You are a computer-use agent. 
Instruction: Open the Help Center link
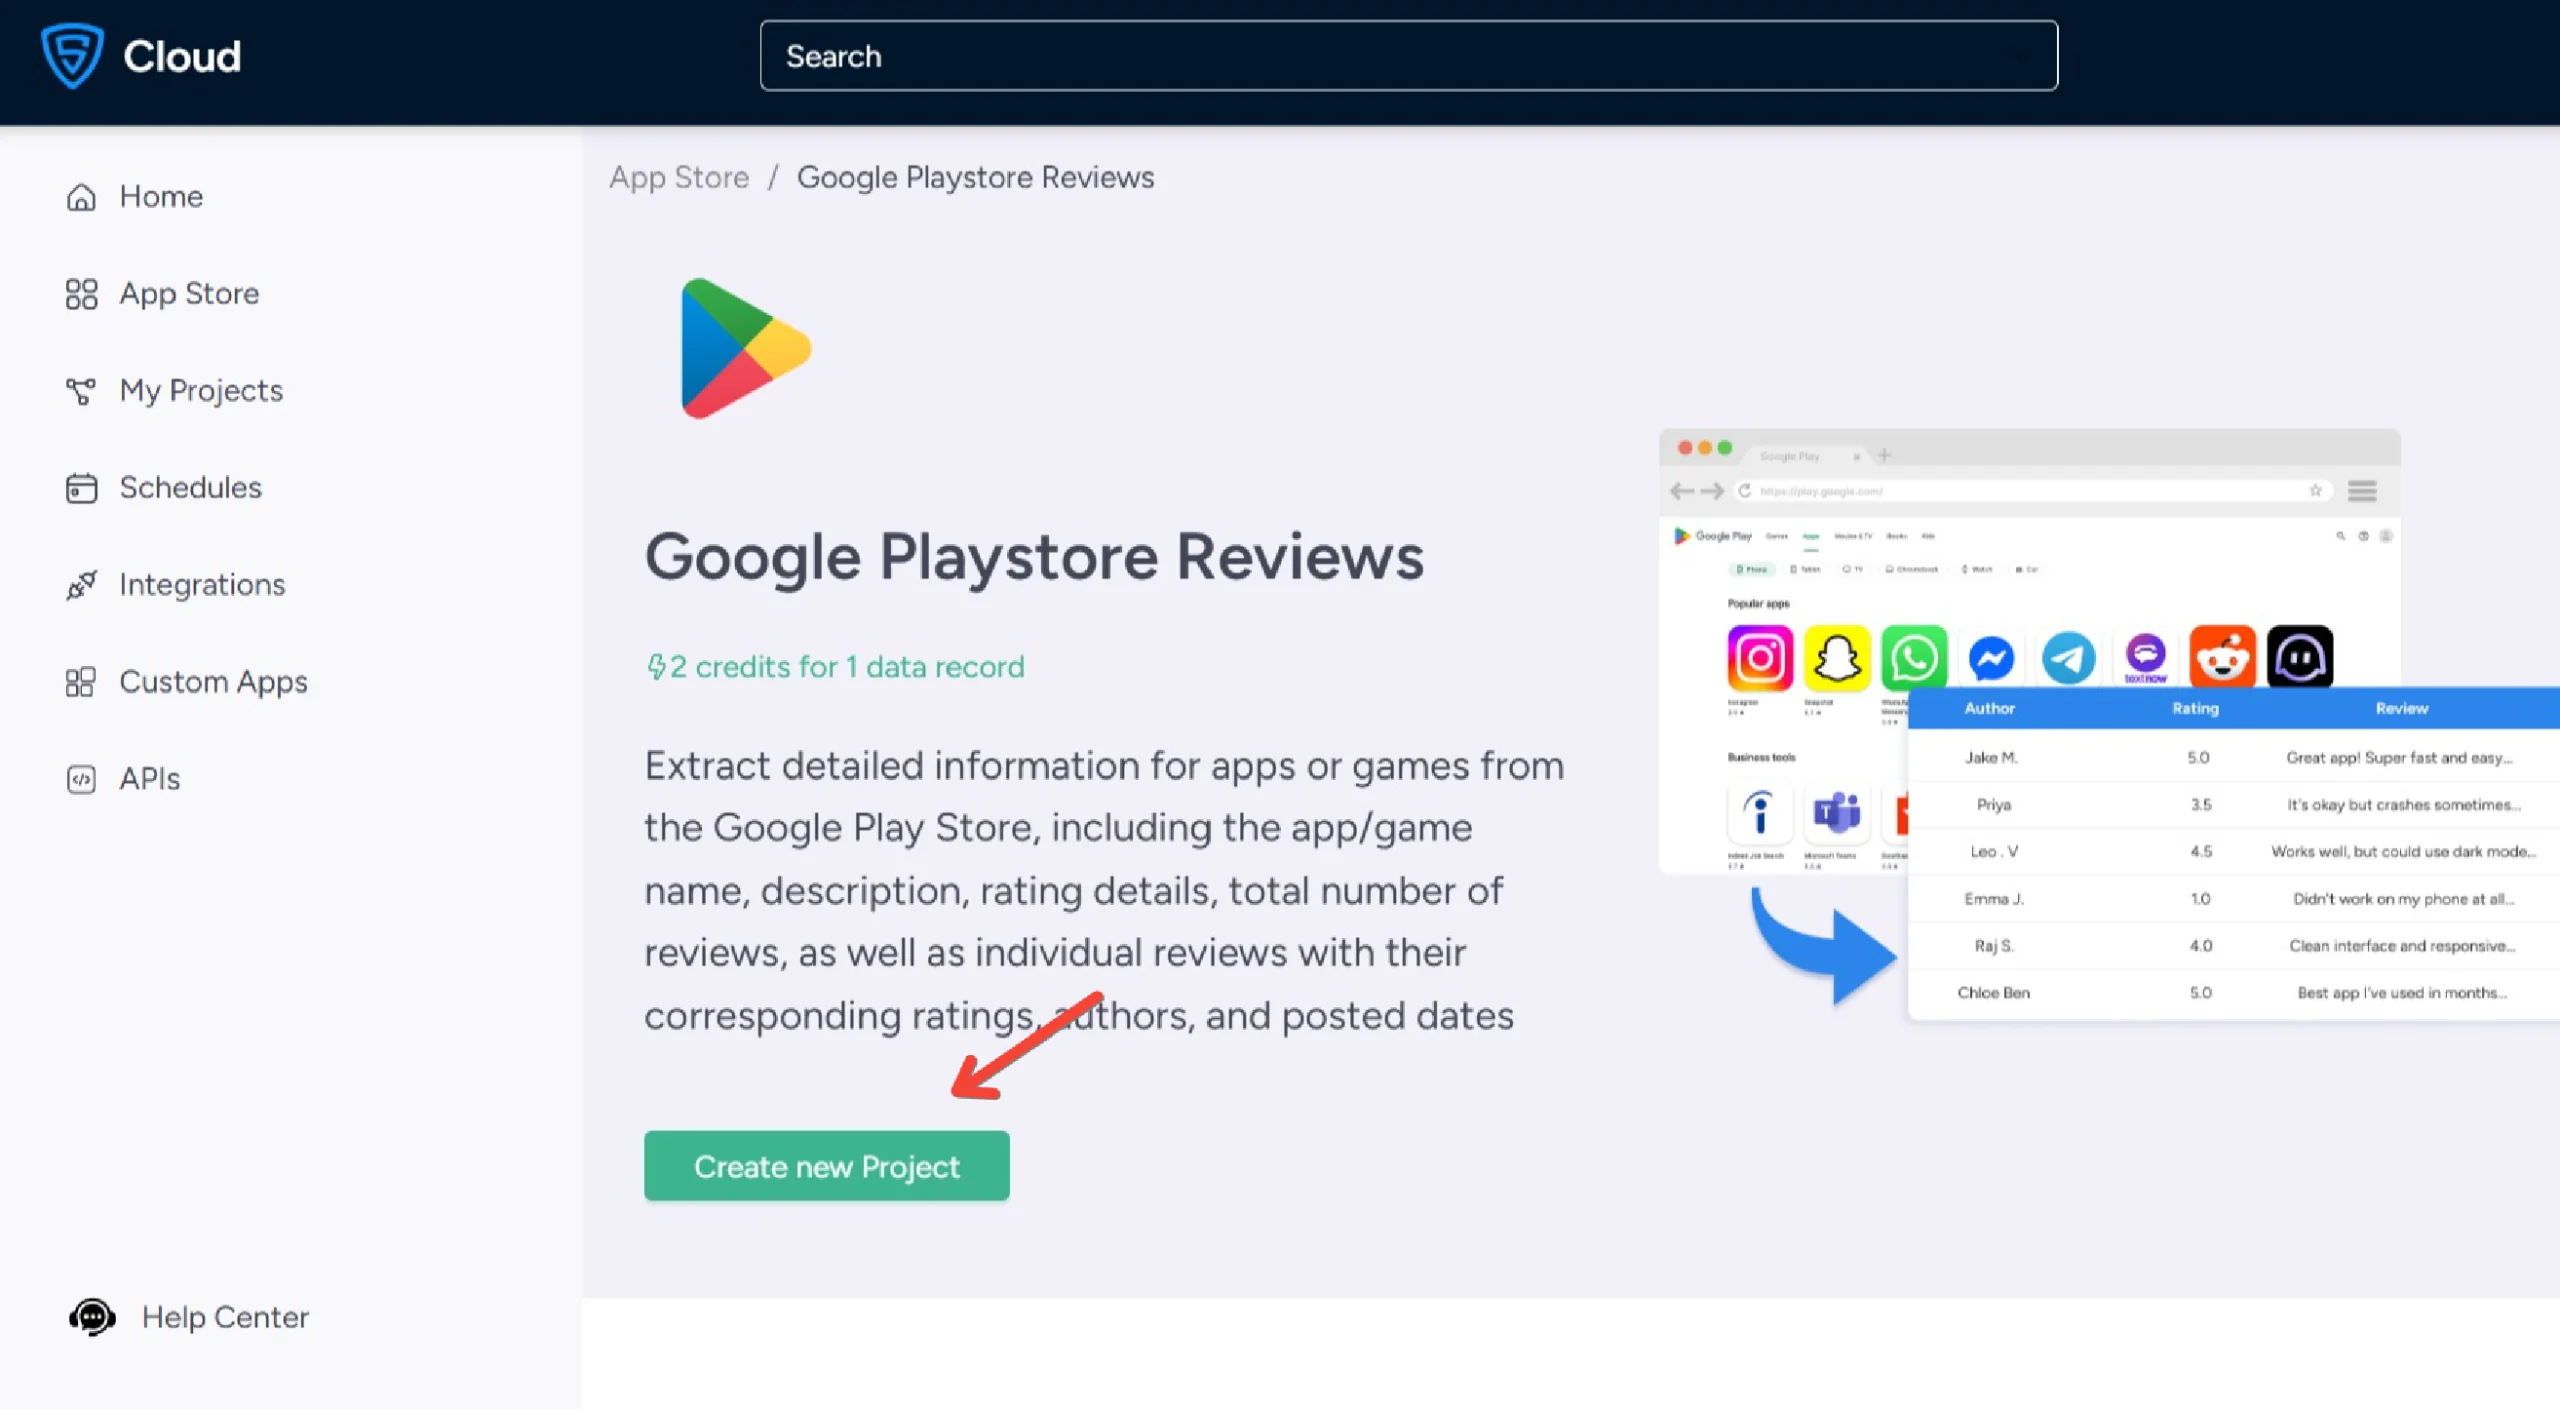click(225, 1317)
